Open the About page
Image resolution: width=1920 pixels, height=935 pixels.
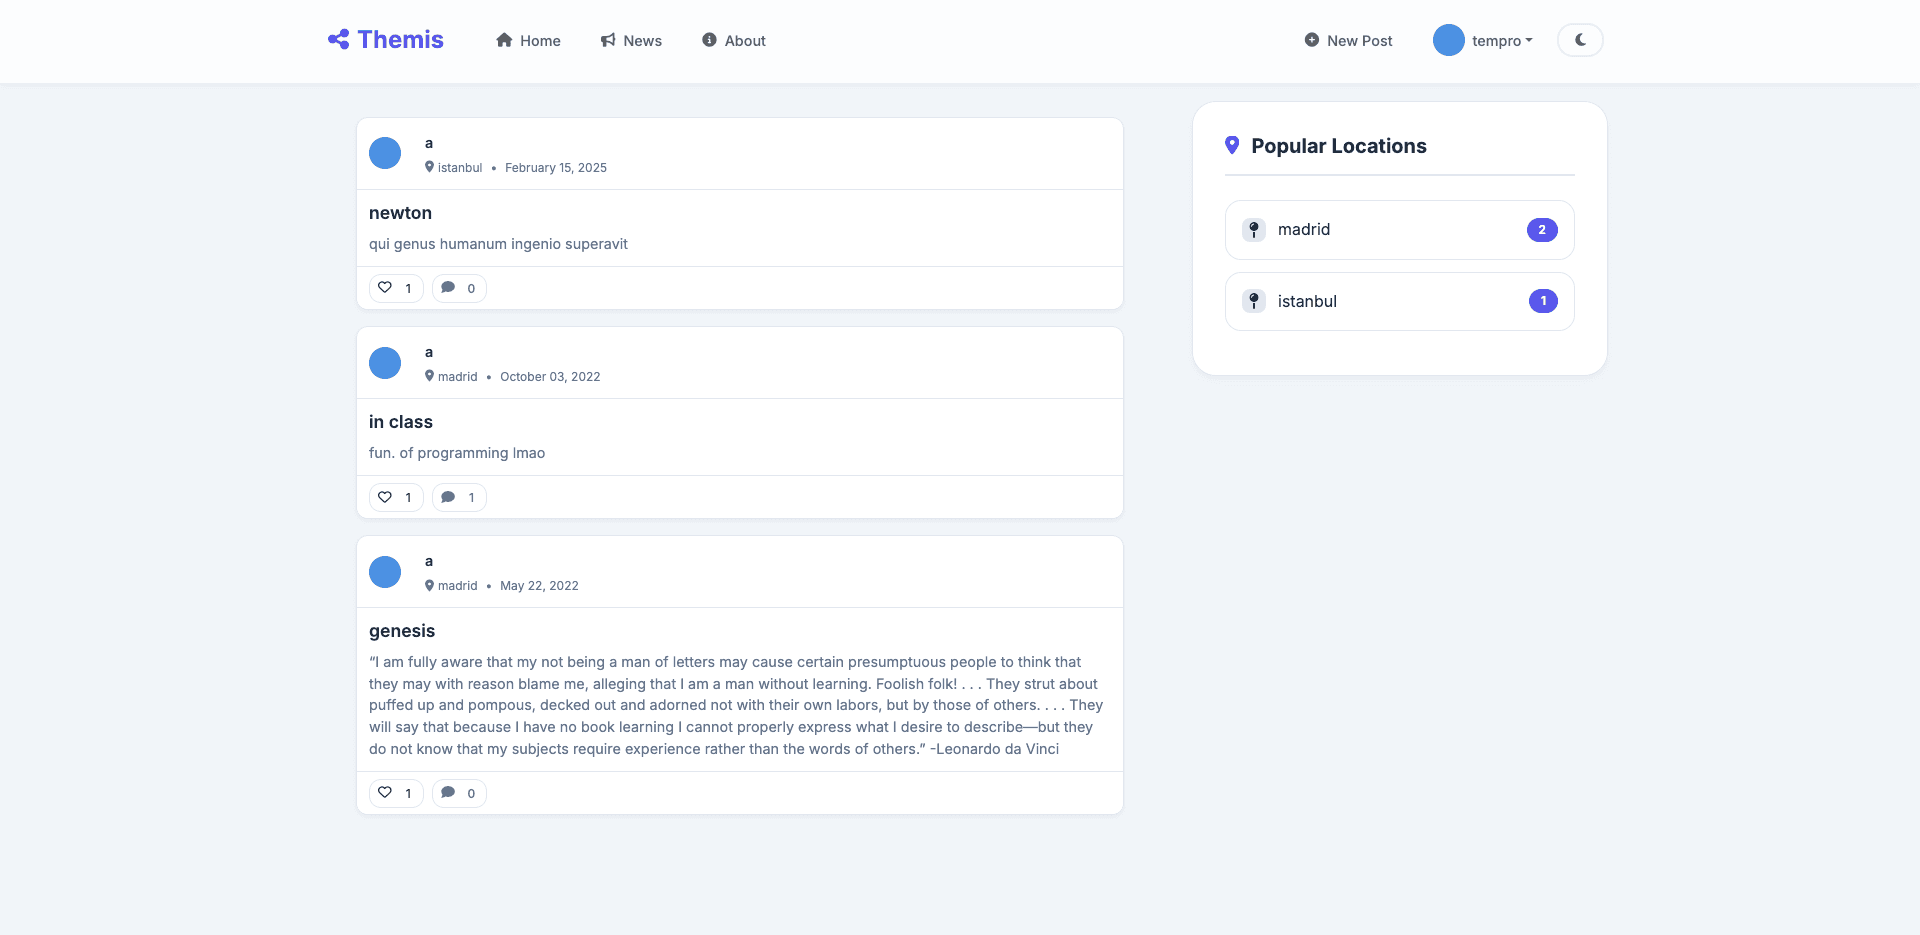tap(734, 41)
